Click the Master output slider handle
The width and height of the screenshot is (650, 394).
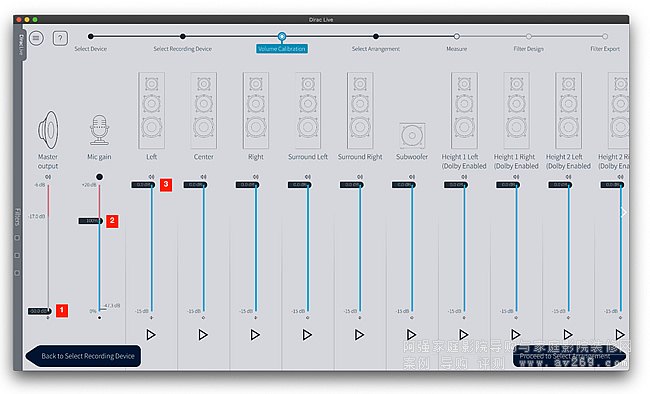click(40, 311)
